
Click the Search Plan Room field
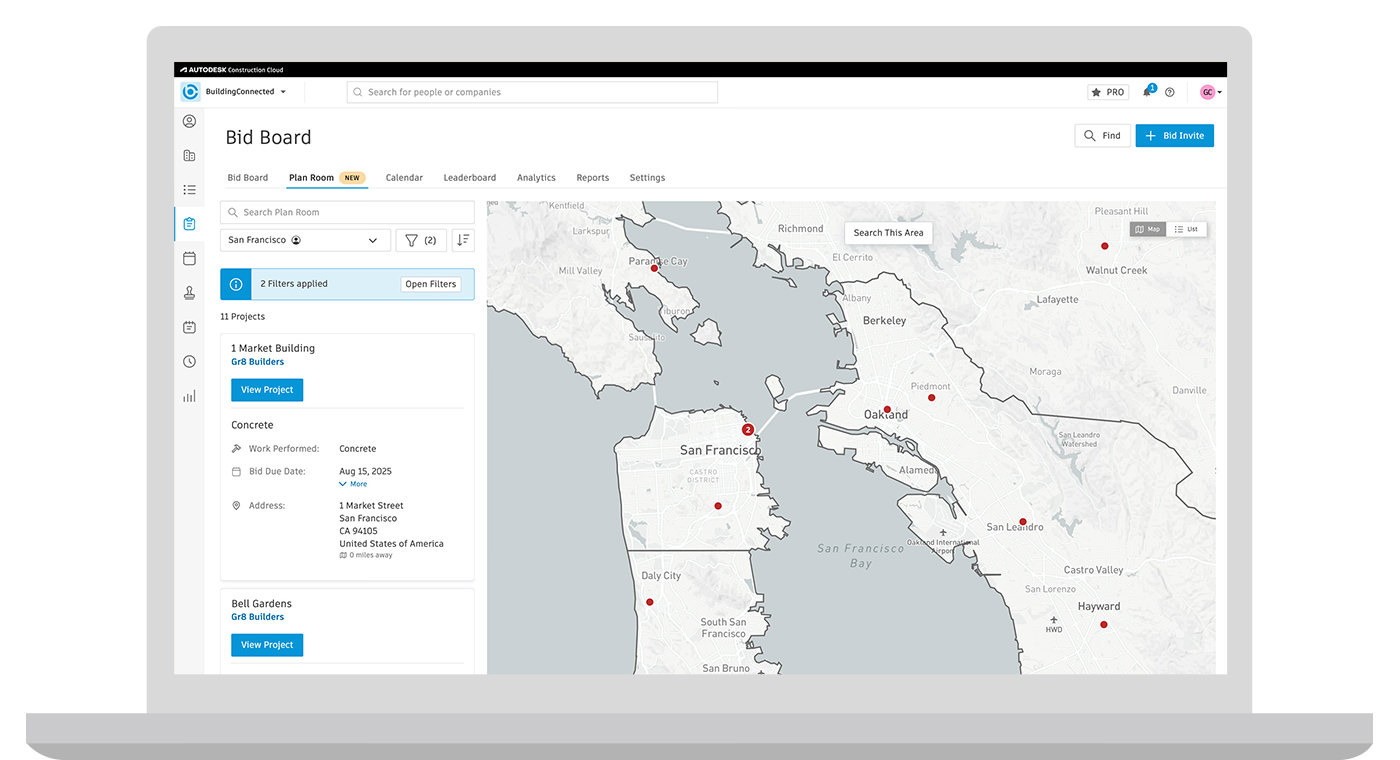(347, 212)
